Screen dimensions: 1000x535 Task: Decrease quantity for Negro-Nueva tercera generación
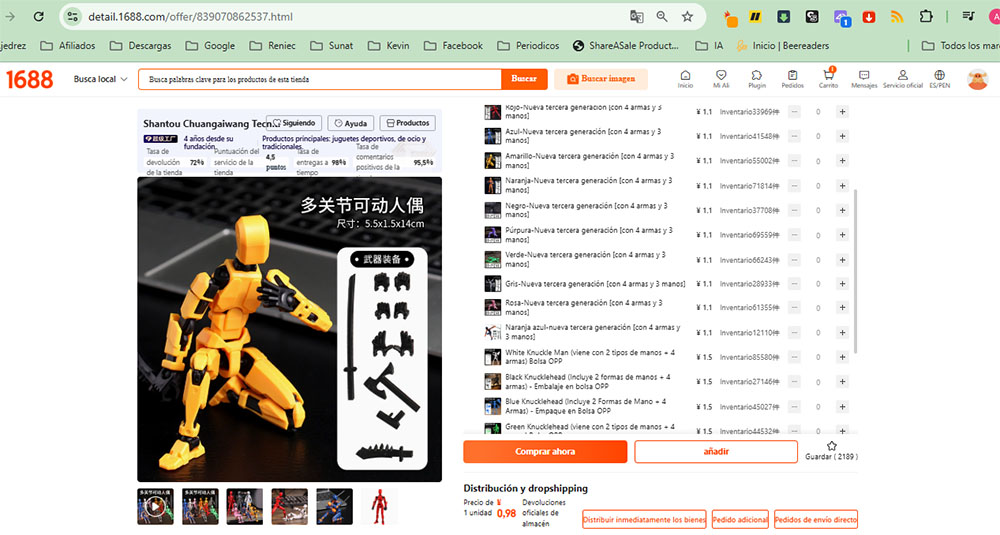point(794,211)
